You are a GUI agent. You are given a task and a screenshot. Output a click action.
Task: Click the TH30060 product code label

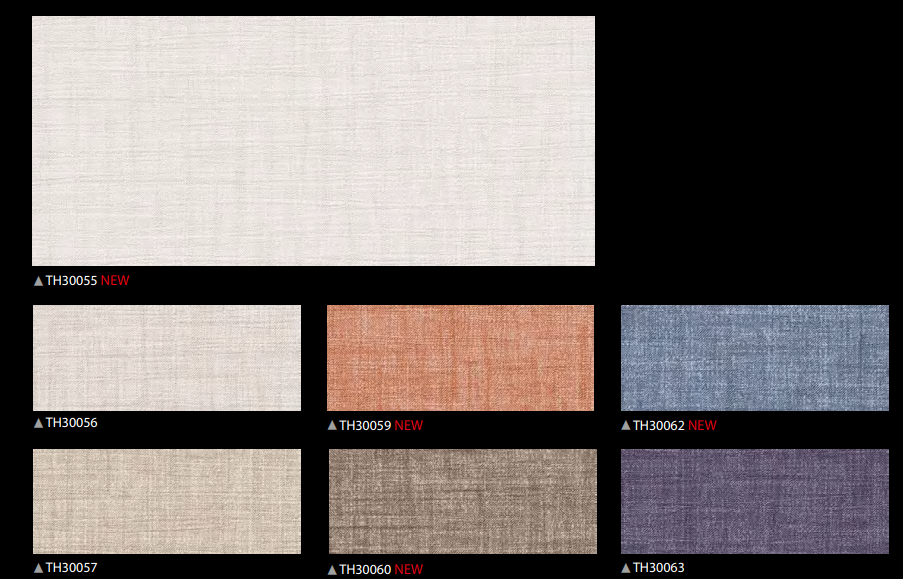tap(365, 569)
